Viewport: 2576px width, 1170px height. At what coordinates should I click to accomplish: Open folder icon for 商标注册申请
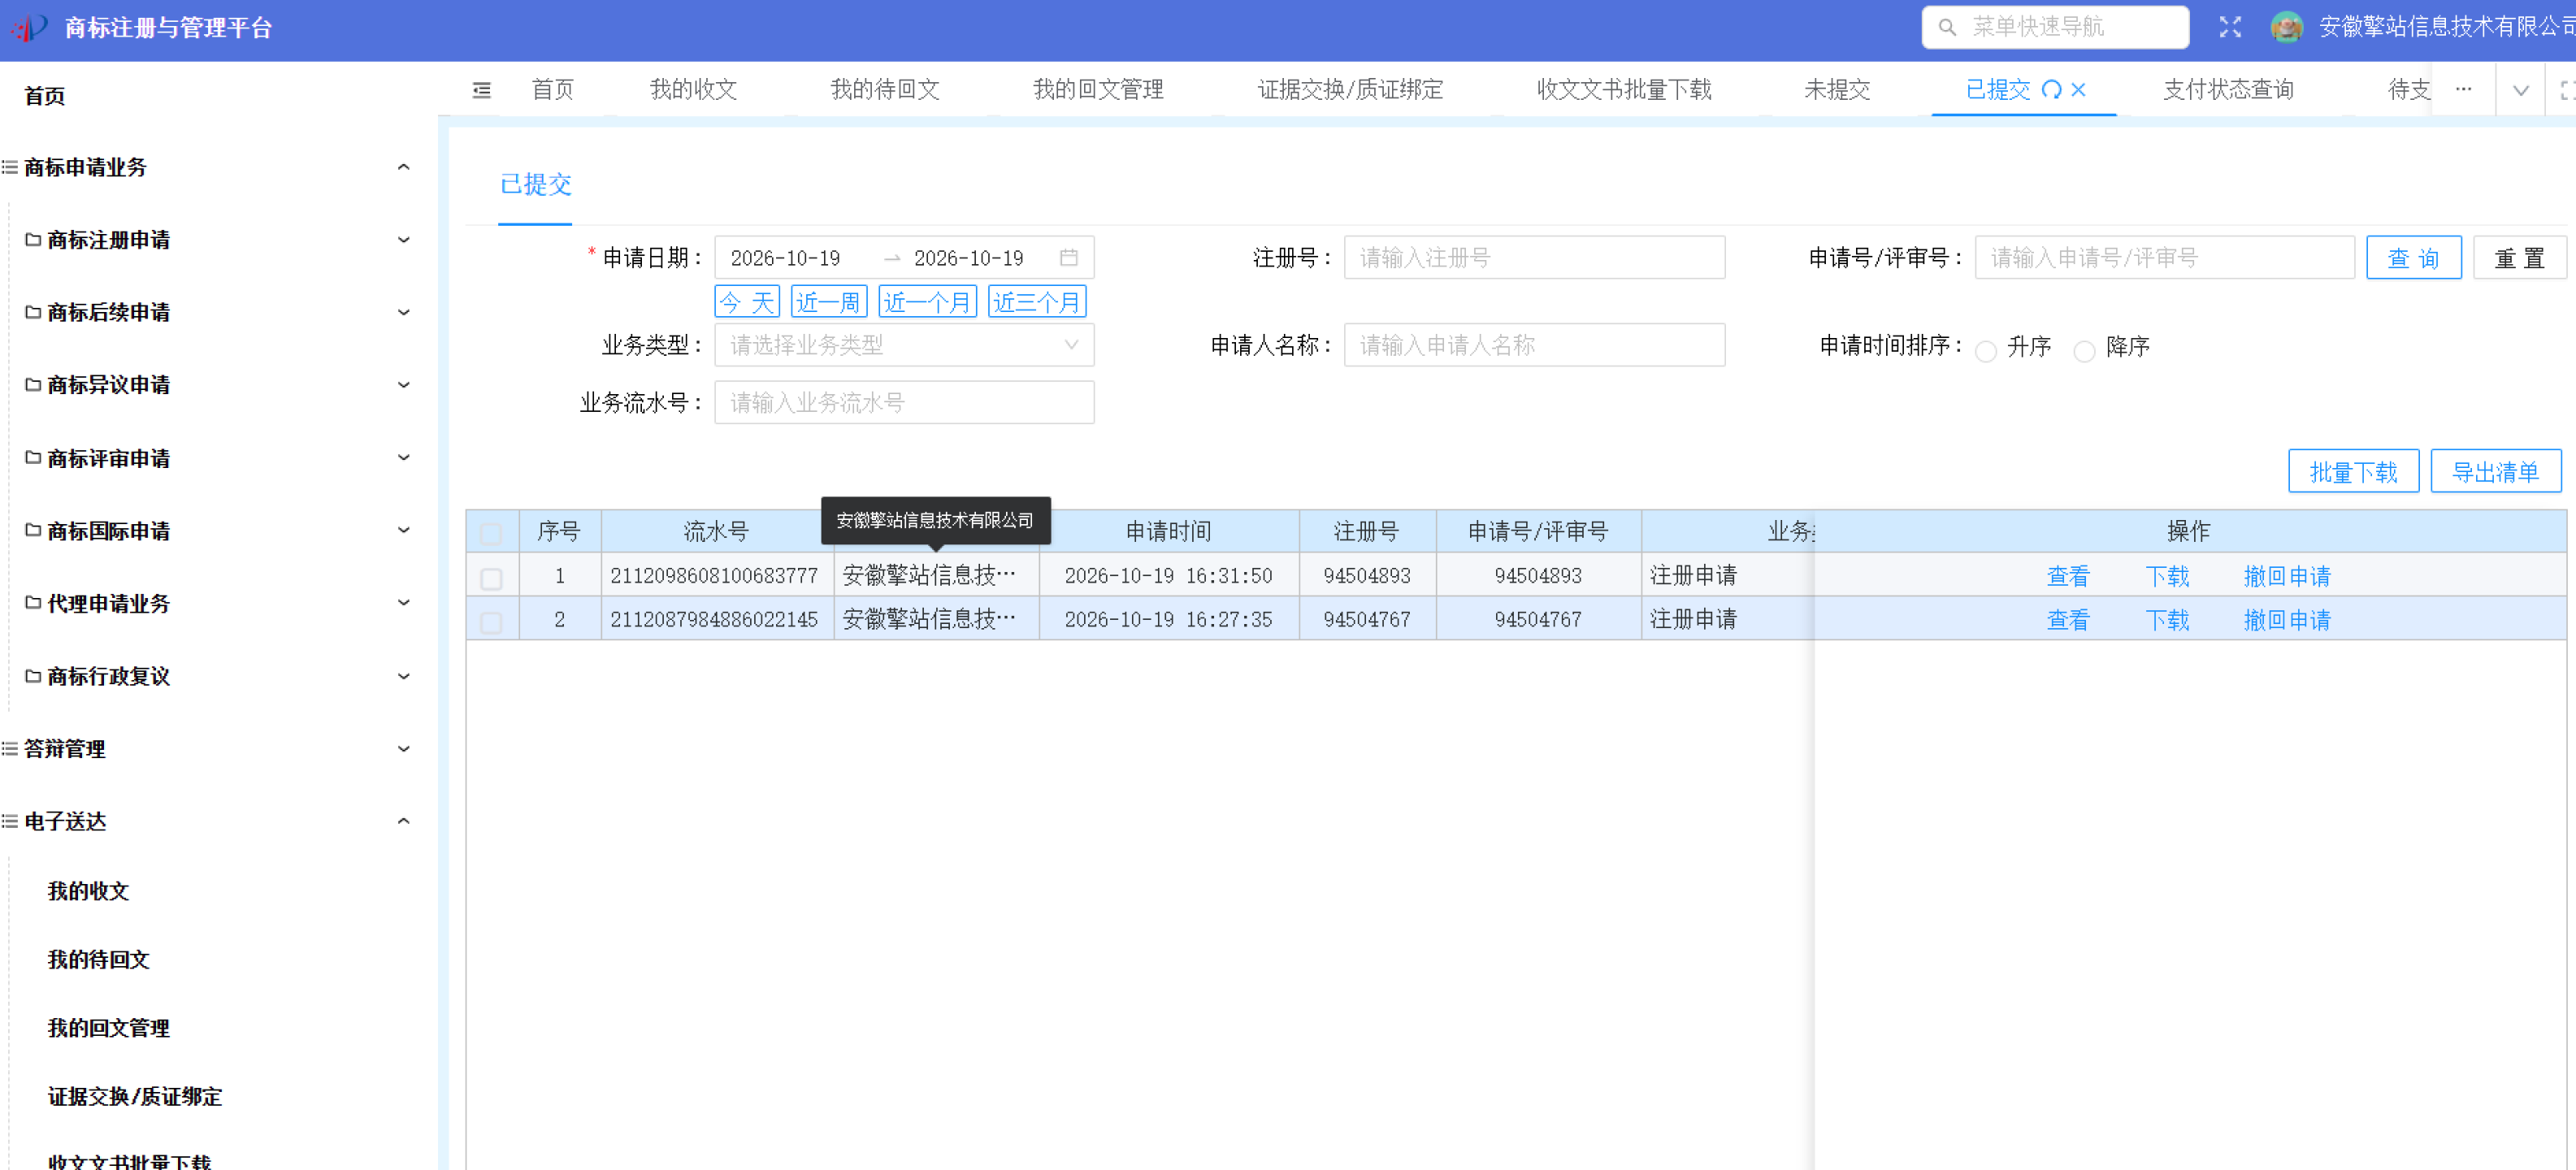[x=33, y=240]
